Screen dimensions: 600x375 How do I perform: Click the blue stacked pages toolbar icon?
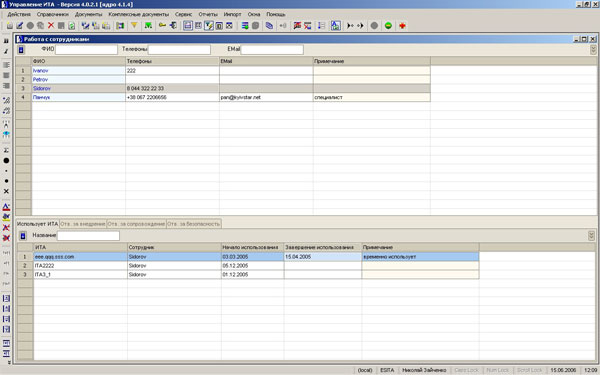pyautogui.click(x=269, y=26)
